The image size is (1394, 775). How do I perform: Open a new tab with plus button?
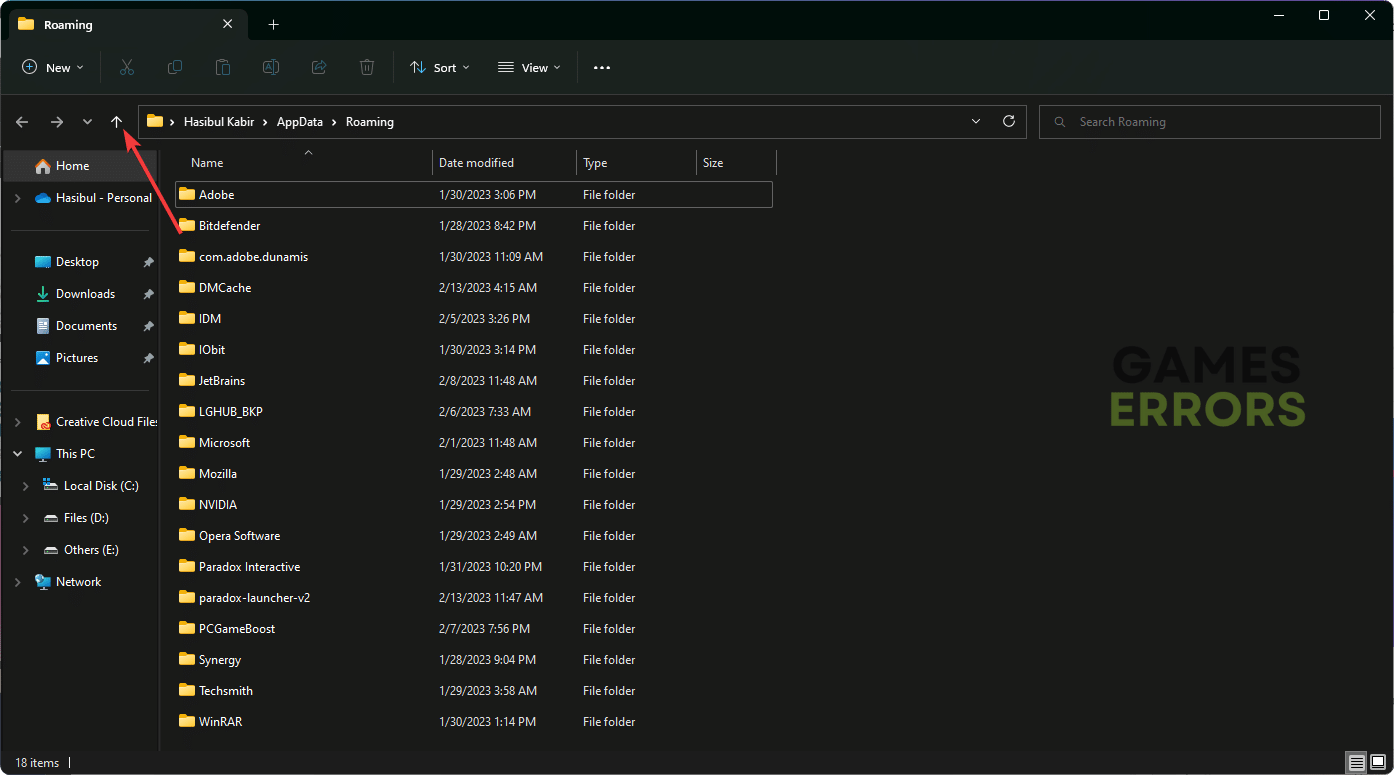pos(273,24)
